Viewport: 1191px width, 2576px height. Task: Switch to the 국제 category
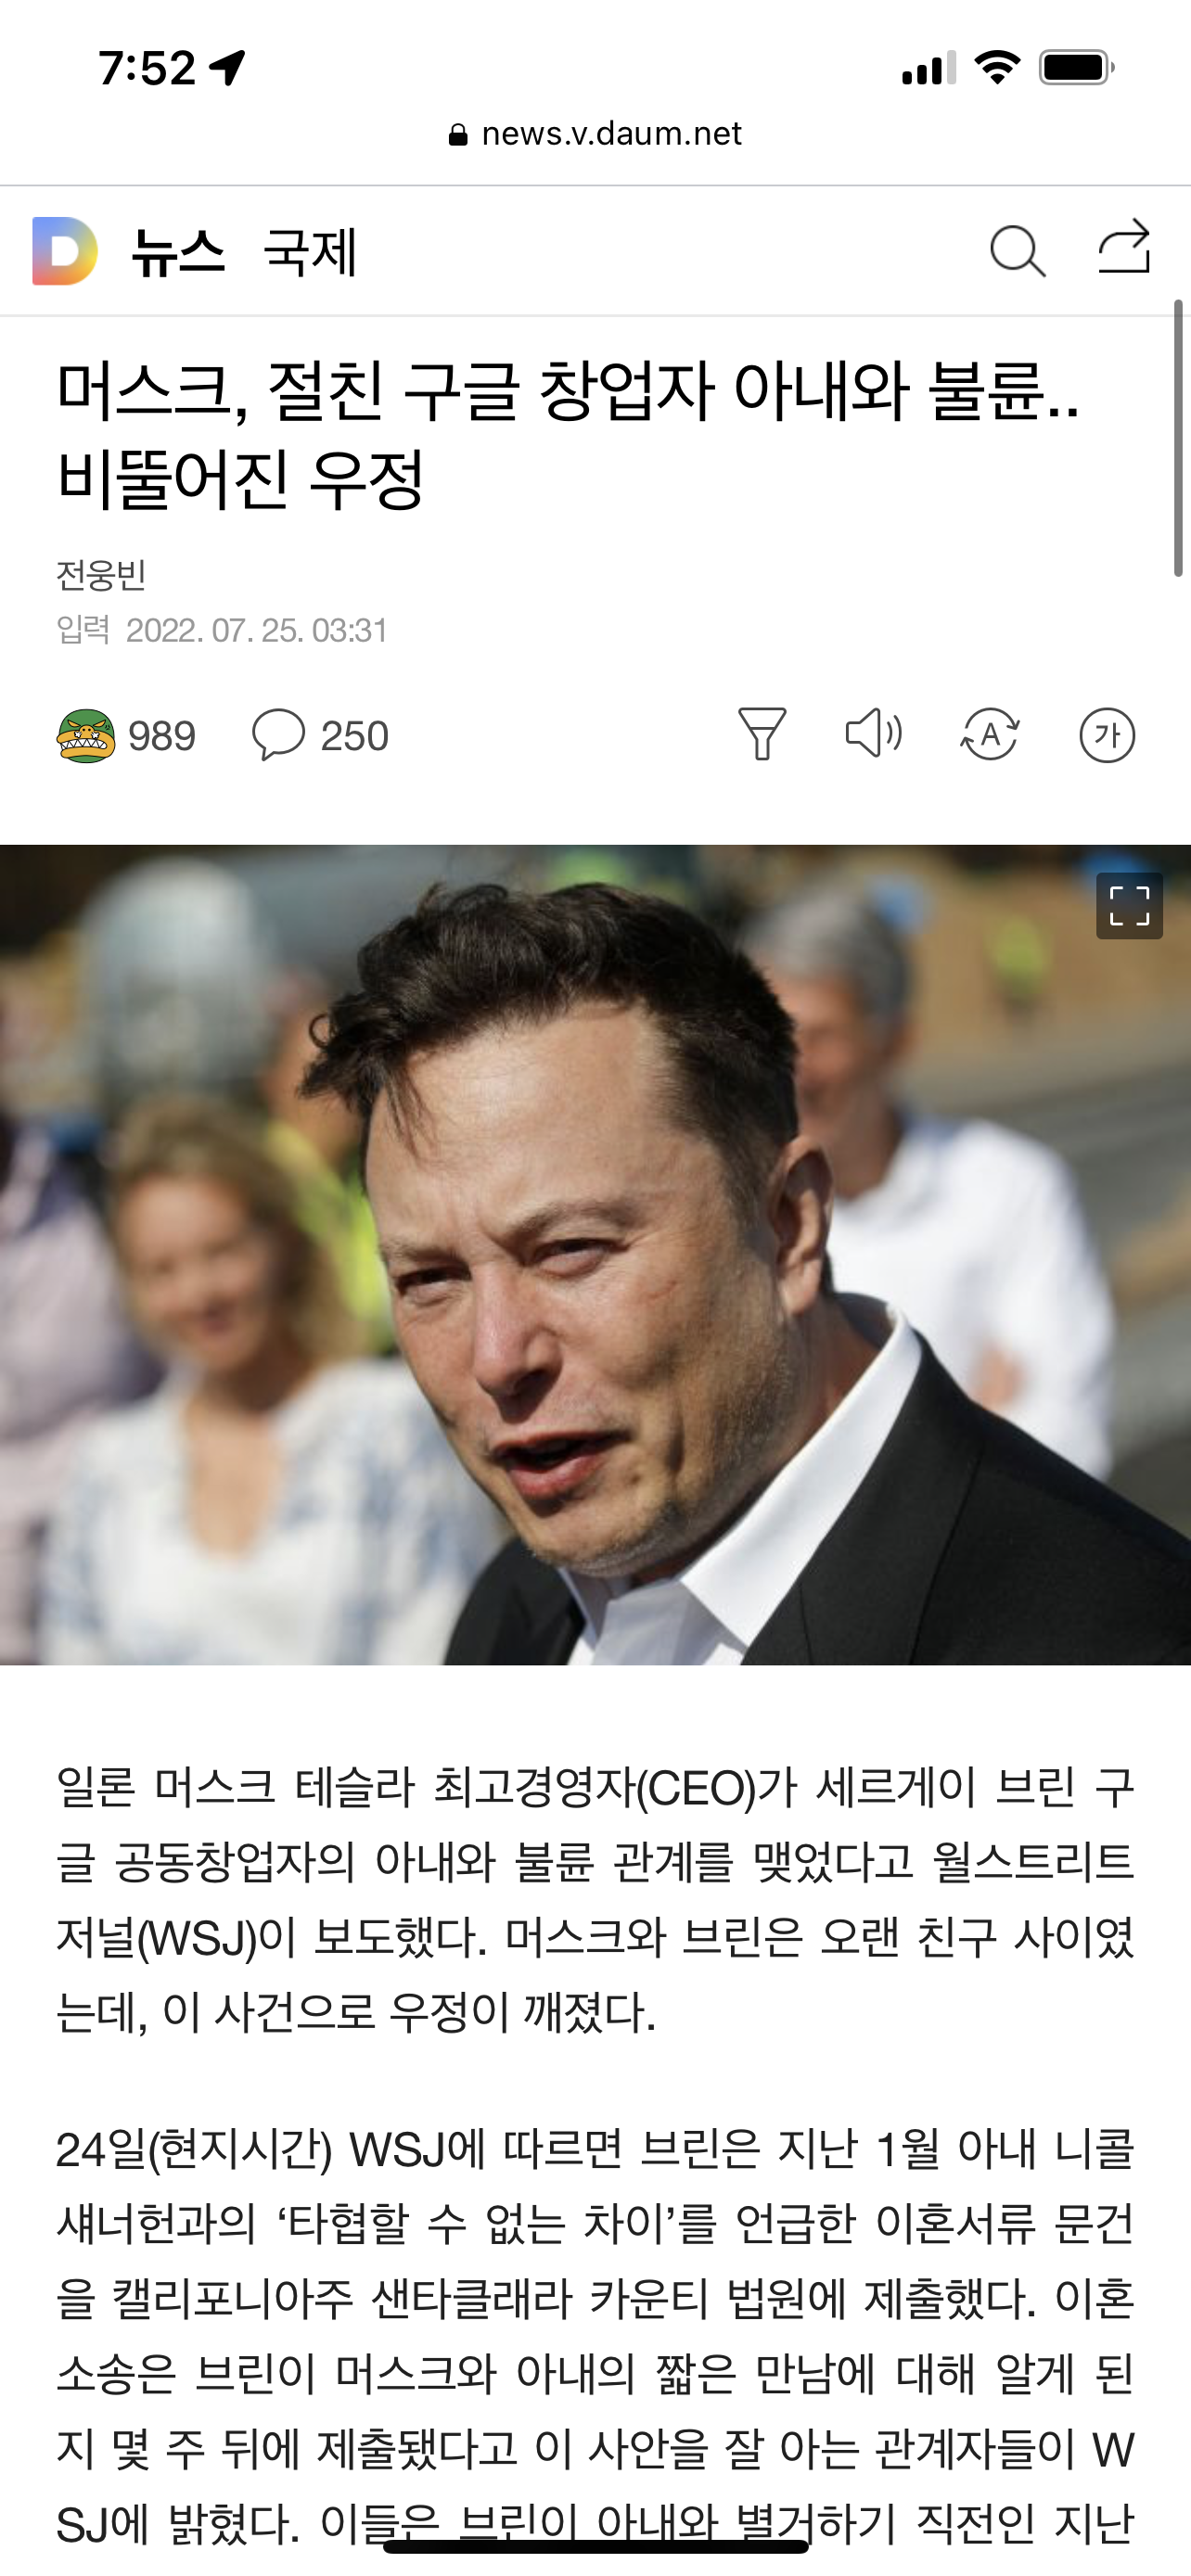click(310, 251)
